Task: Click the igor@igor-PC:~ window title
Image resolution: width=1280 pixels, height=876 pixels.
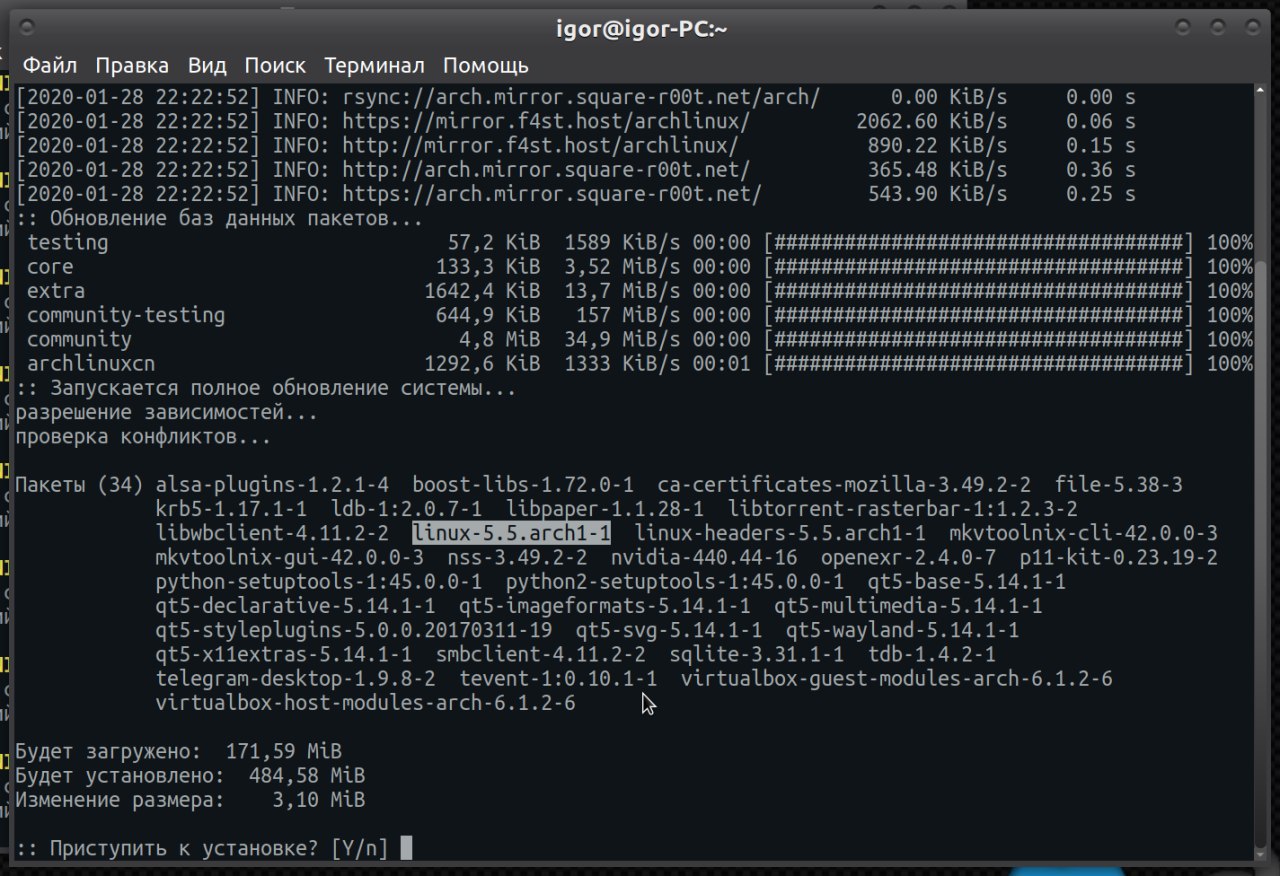Action: 641,29
